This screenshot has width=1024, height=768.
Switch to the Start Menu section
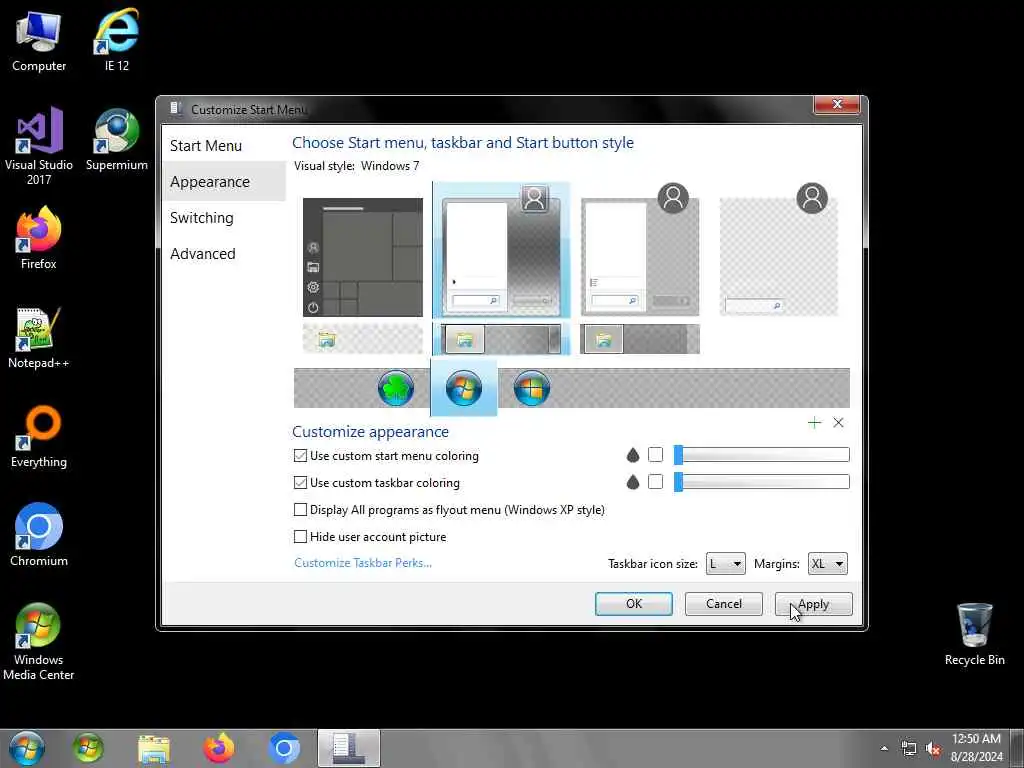pos(206,146)
